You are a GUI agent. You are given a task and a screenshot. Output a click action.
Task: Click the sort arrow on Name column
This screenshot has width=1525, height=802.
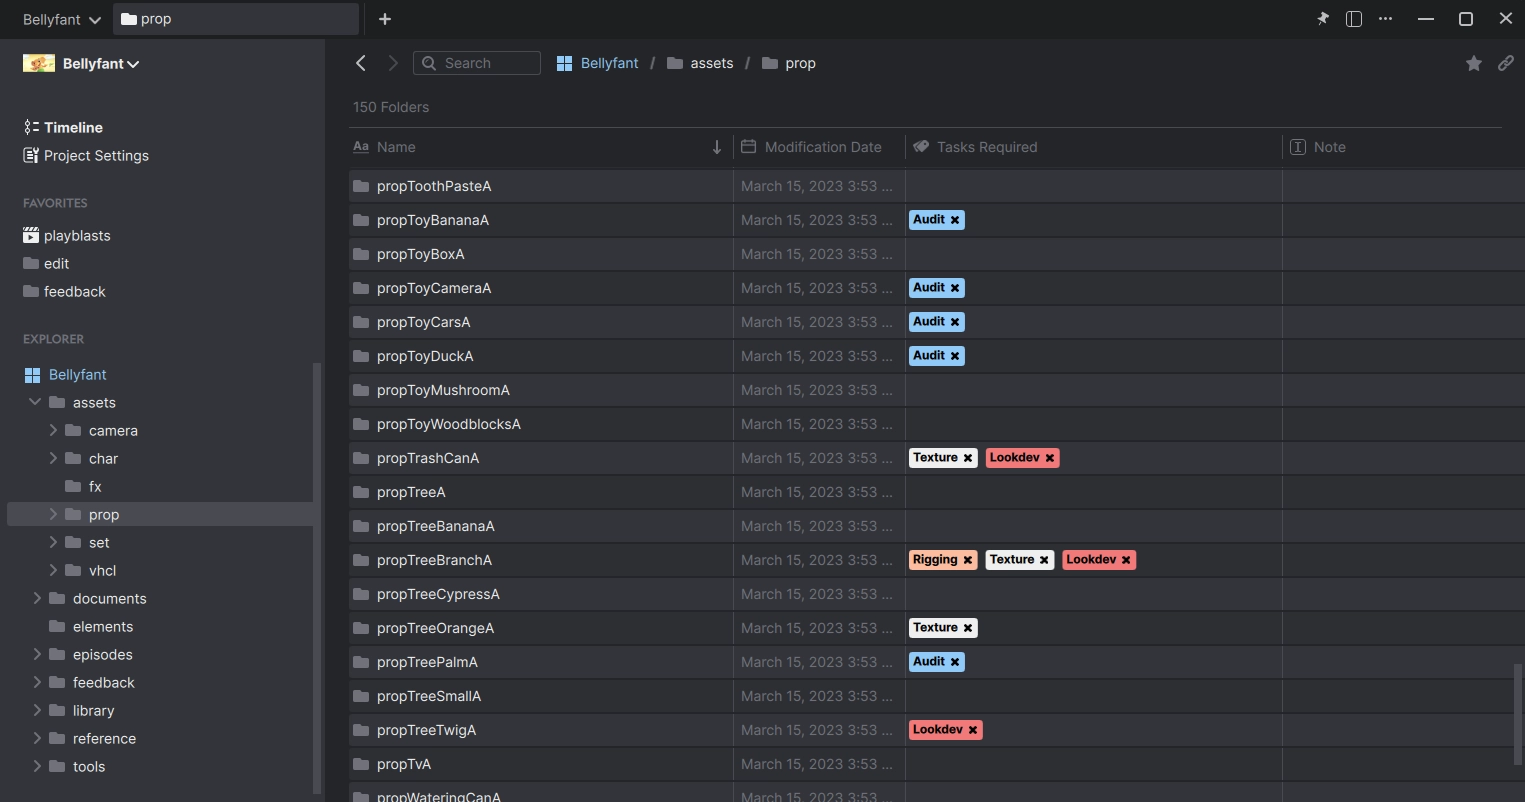tap(716, 147)
